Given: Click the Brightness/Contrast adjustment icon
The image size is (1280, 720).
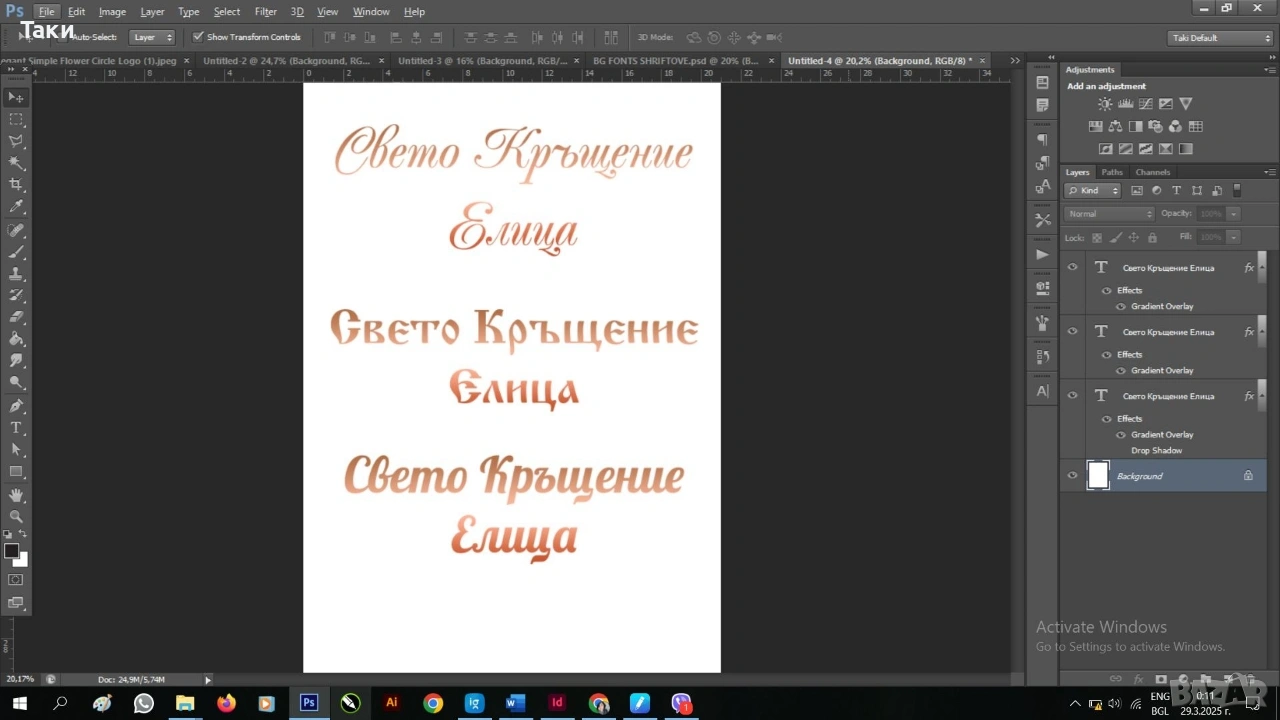Looking at the screenshot, I should pyautogui.click(x=1105, y=104).
